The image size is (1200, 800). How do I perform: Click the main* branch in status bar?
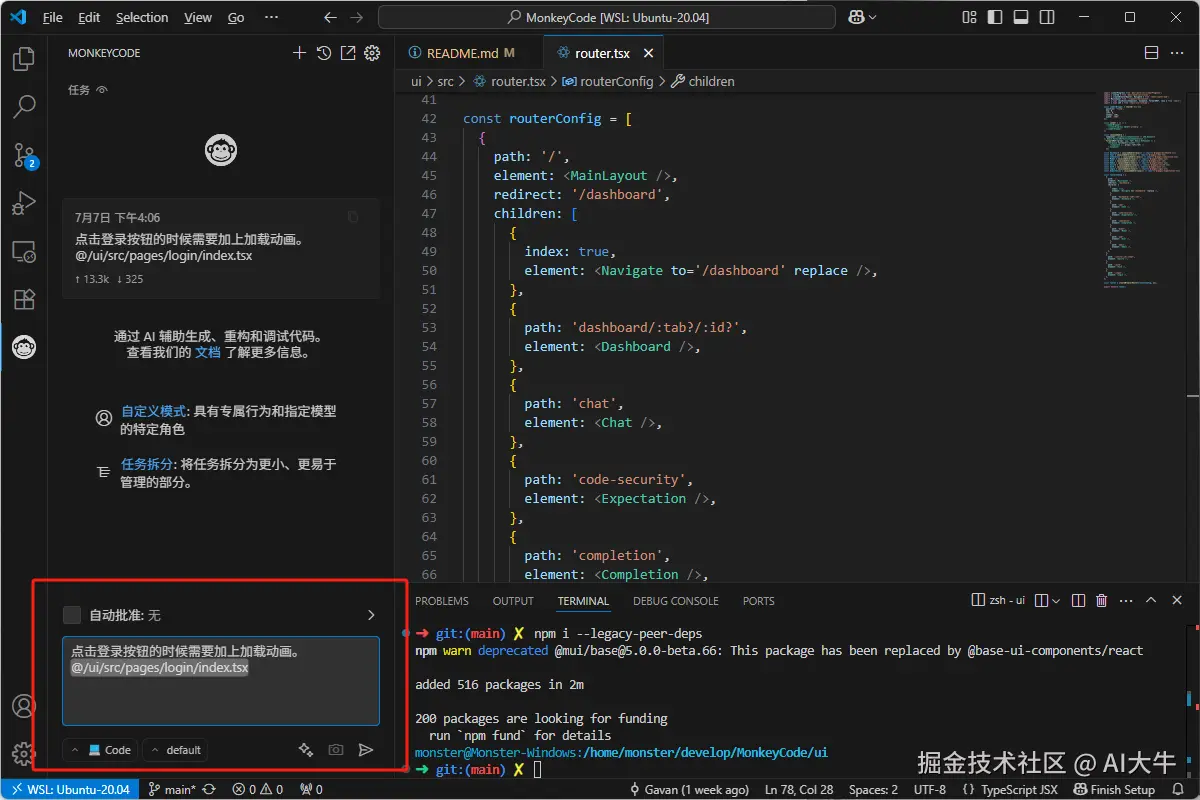[x=172, y=789]
